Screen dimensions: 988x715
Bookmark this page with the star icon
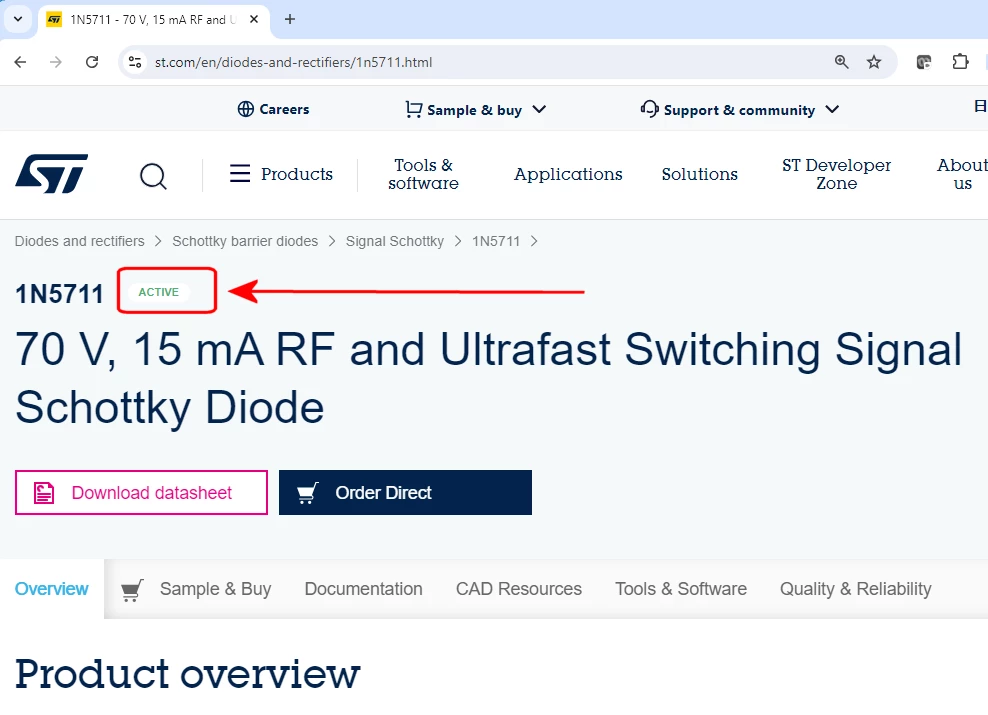coord(874,62)
